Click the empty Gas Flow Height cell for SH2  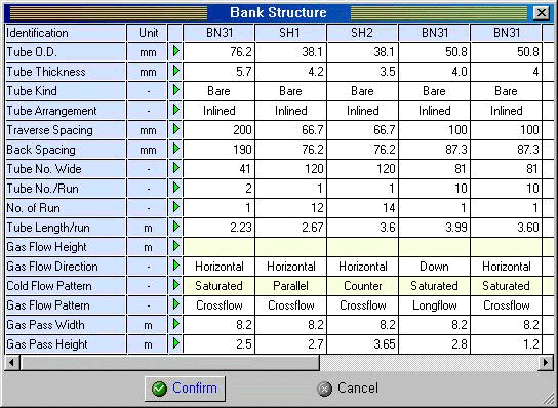[x=362, y=247]
